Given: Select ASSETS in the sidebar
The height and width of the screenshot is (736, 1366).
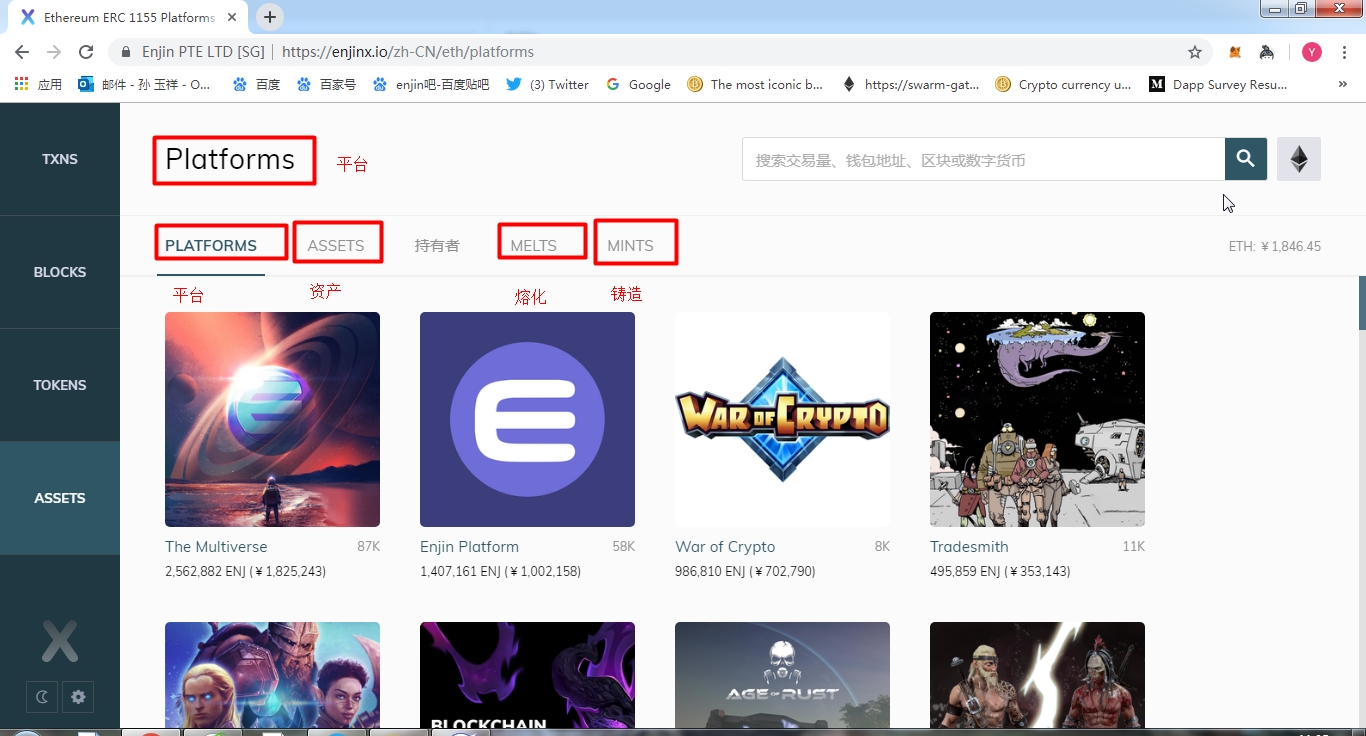Looking at the screenshot, I should tap(60, 498).
